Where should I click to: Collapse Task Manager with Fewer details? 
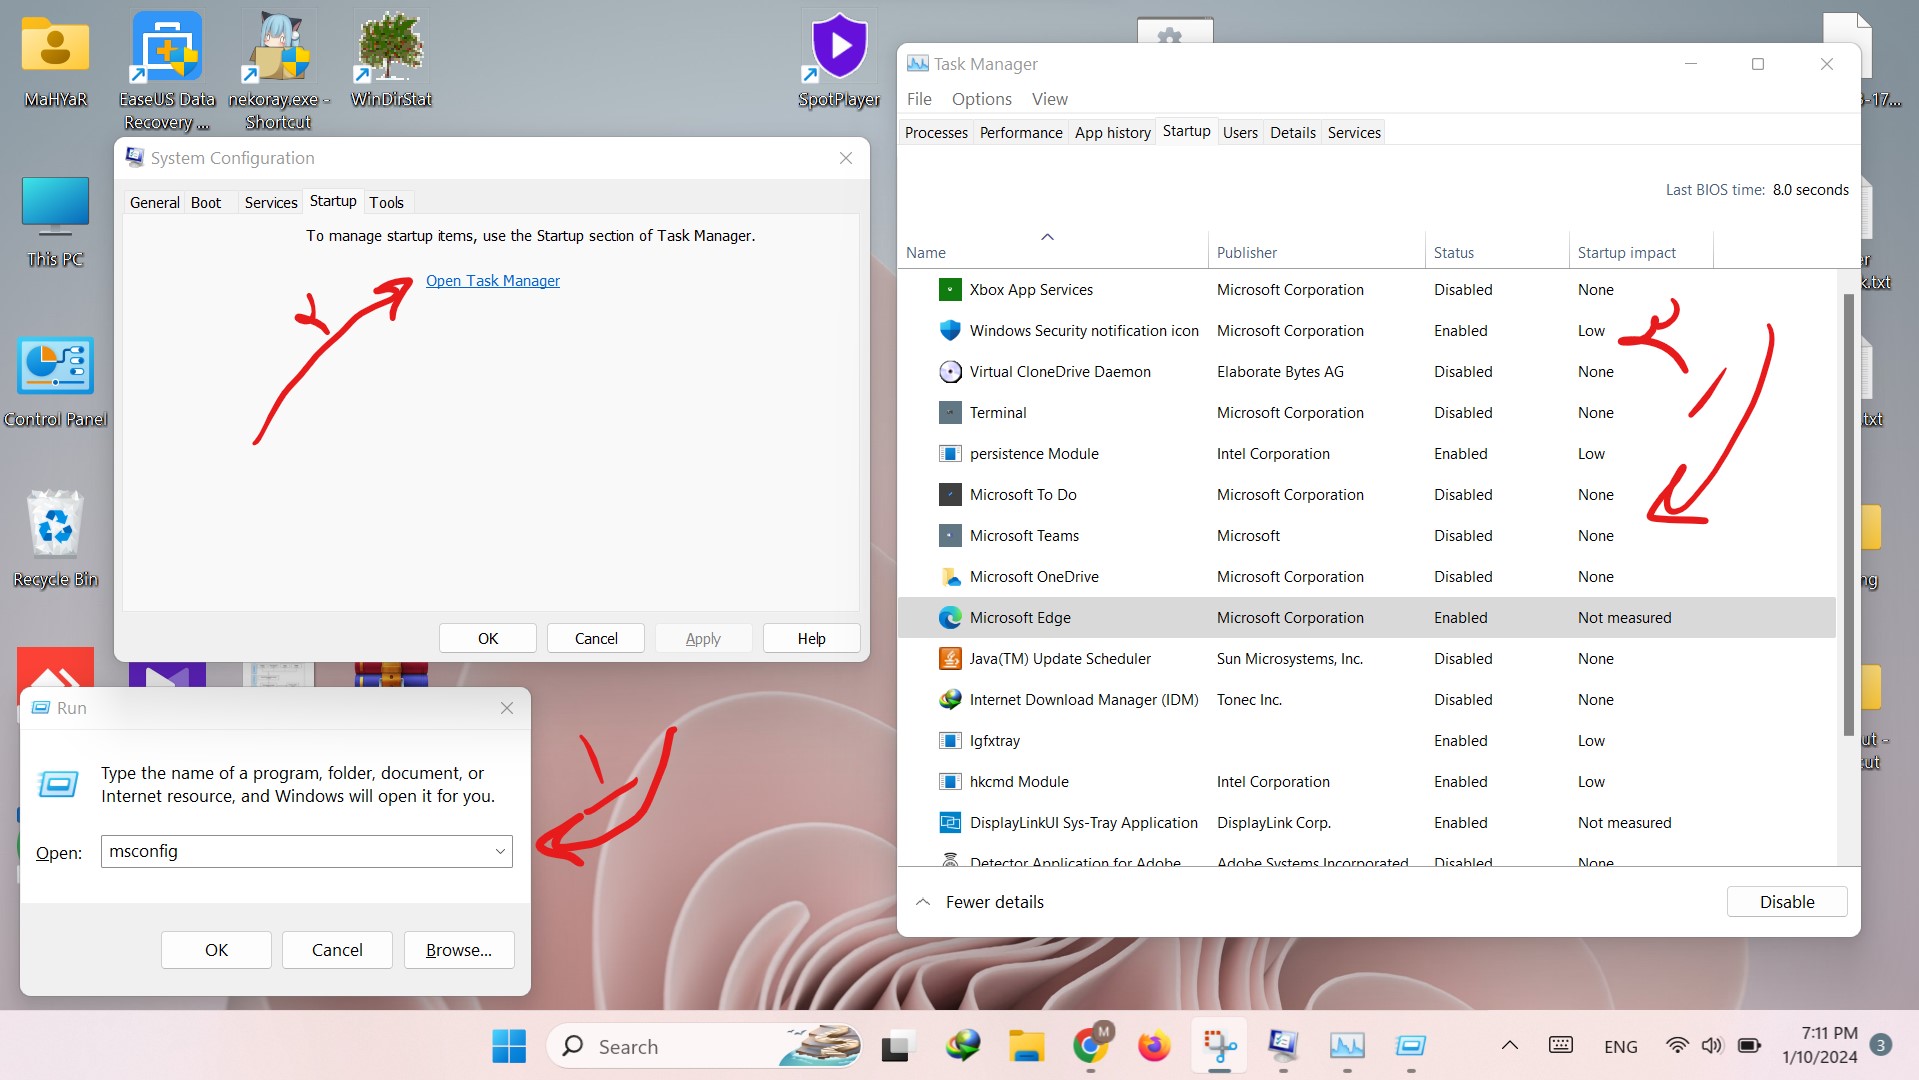(x=980, y=902)
